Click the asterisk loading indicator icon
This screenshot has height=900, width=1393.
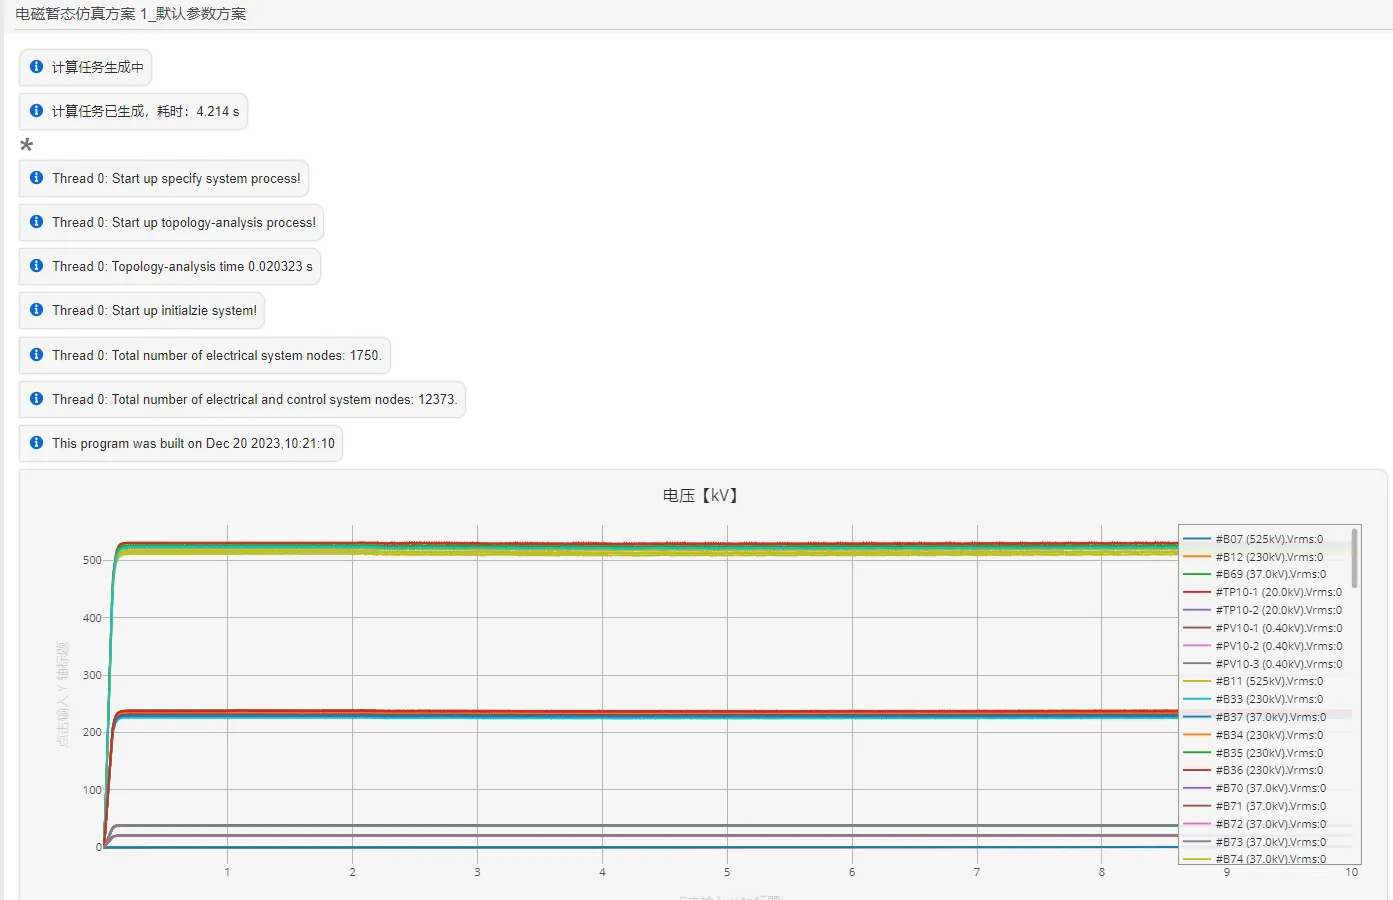pos(27,145)
